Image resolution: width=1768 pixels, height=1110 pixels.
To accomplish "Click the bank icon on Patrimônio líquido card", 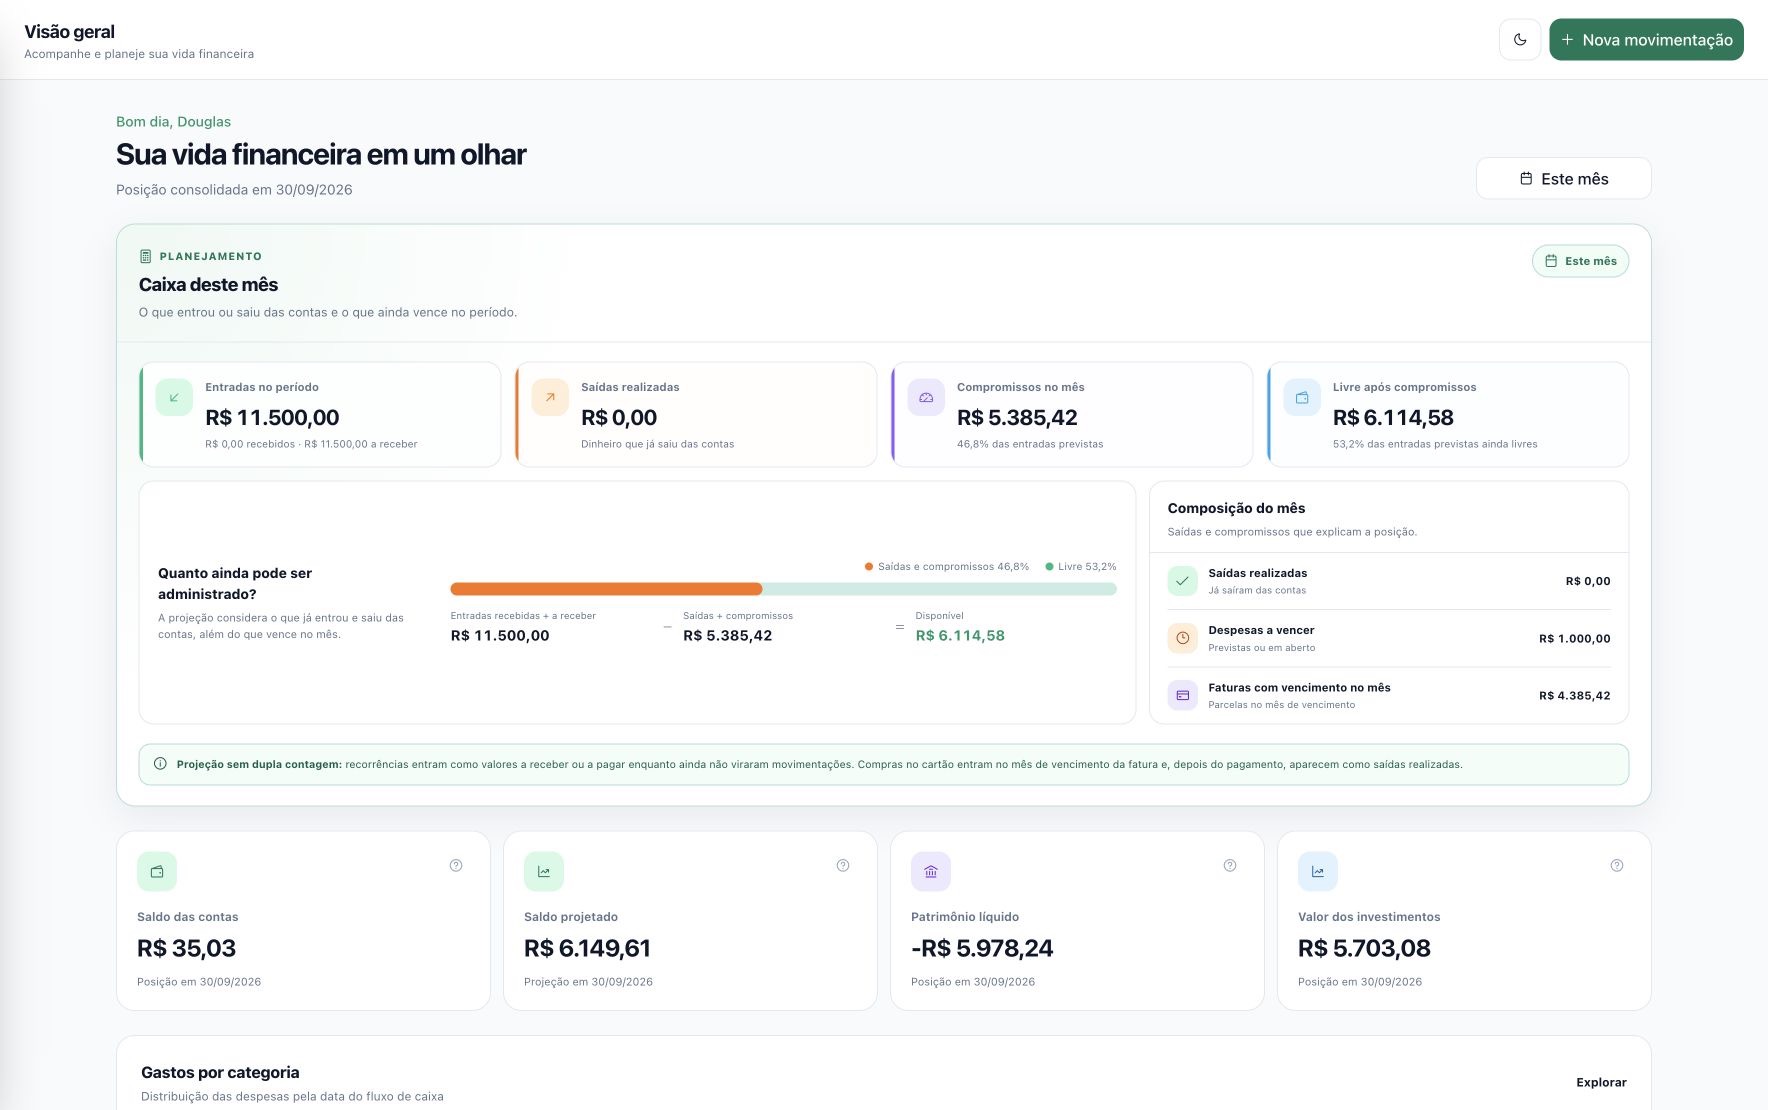I will pos(930,871).
